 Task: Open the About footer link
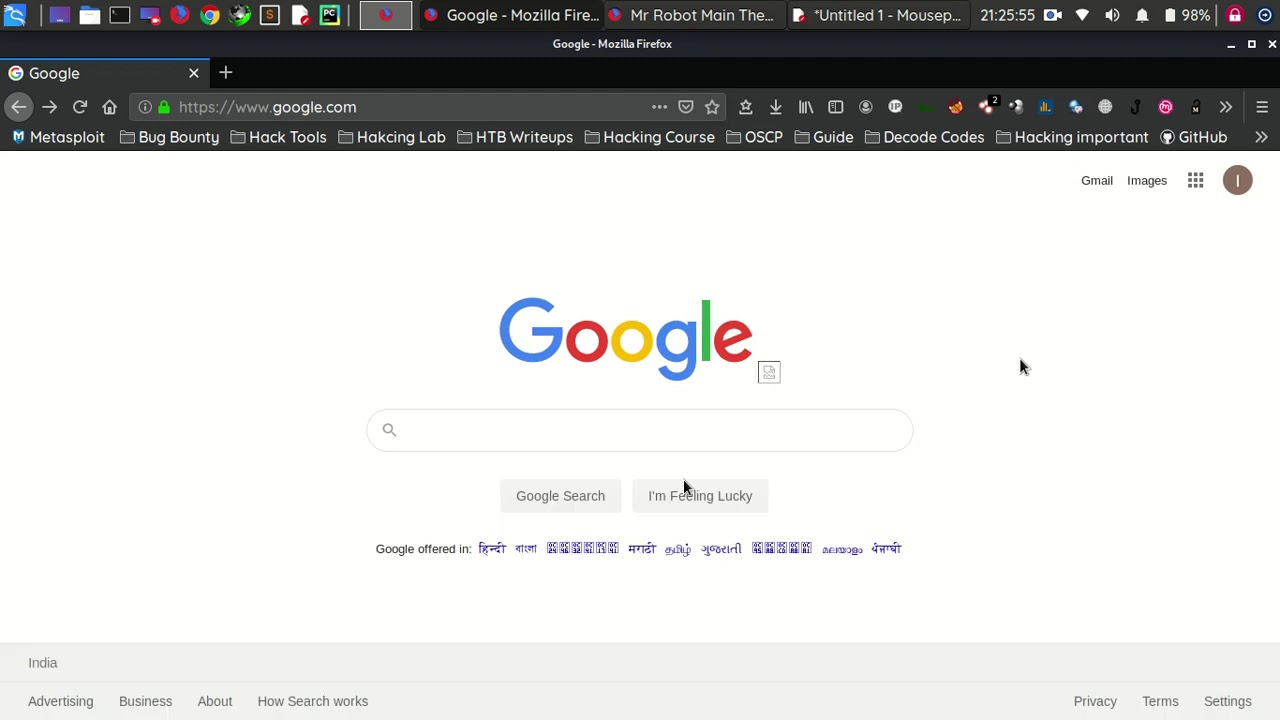tap(215, 701)
